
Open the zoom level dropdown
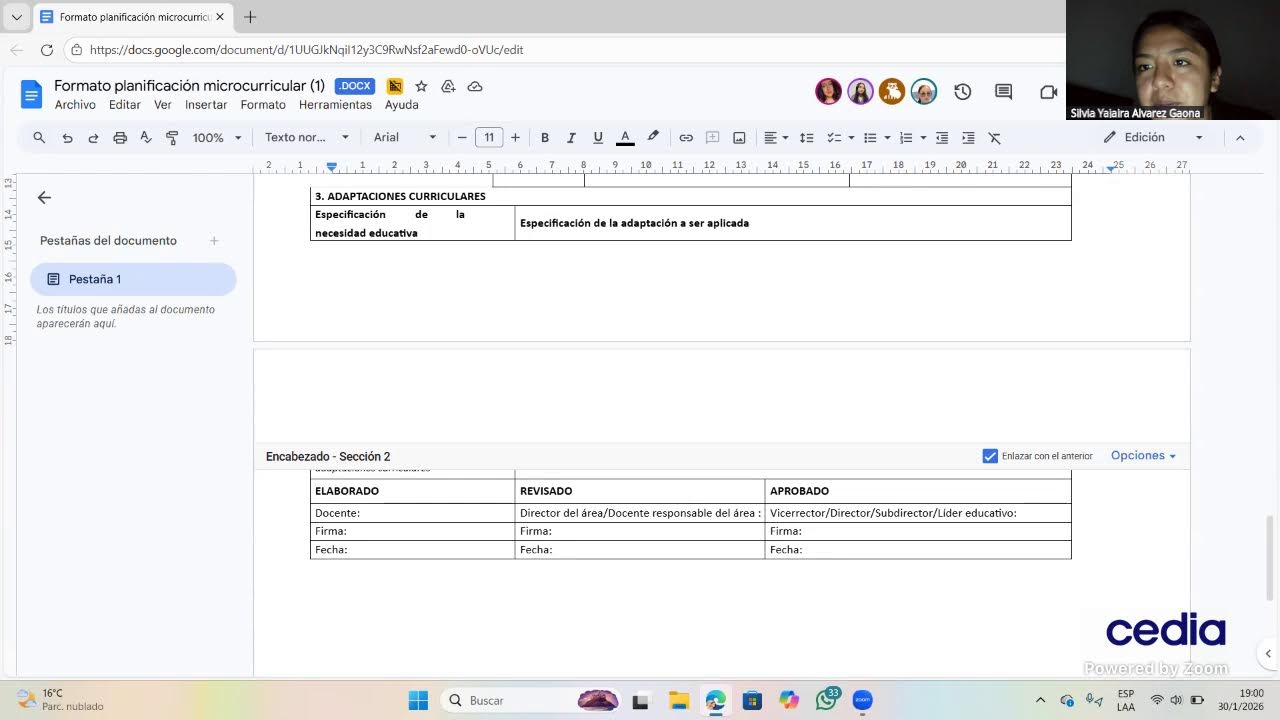217,138
